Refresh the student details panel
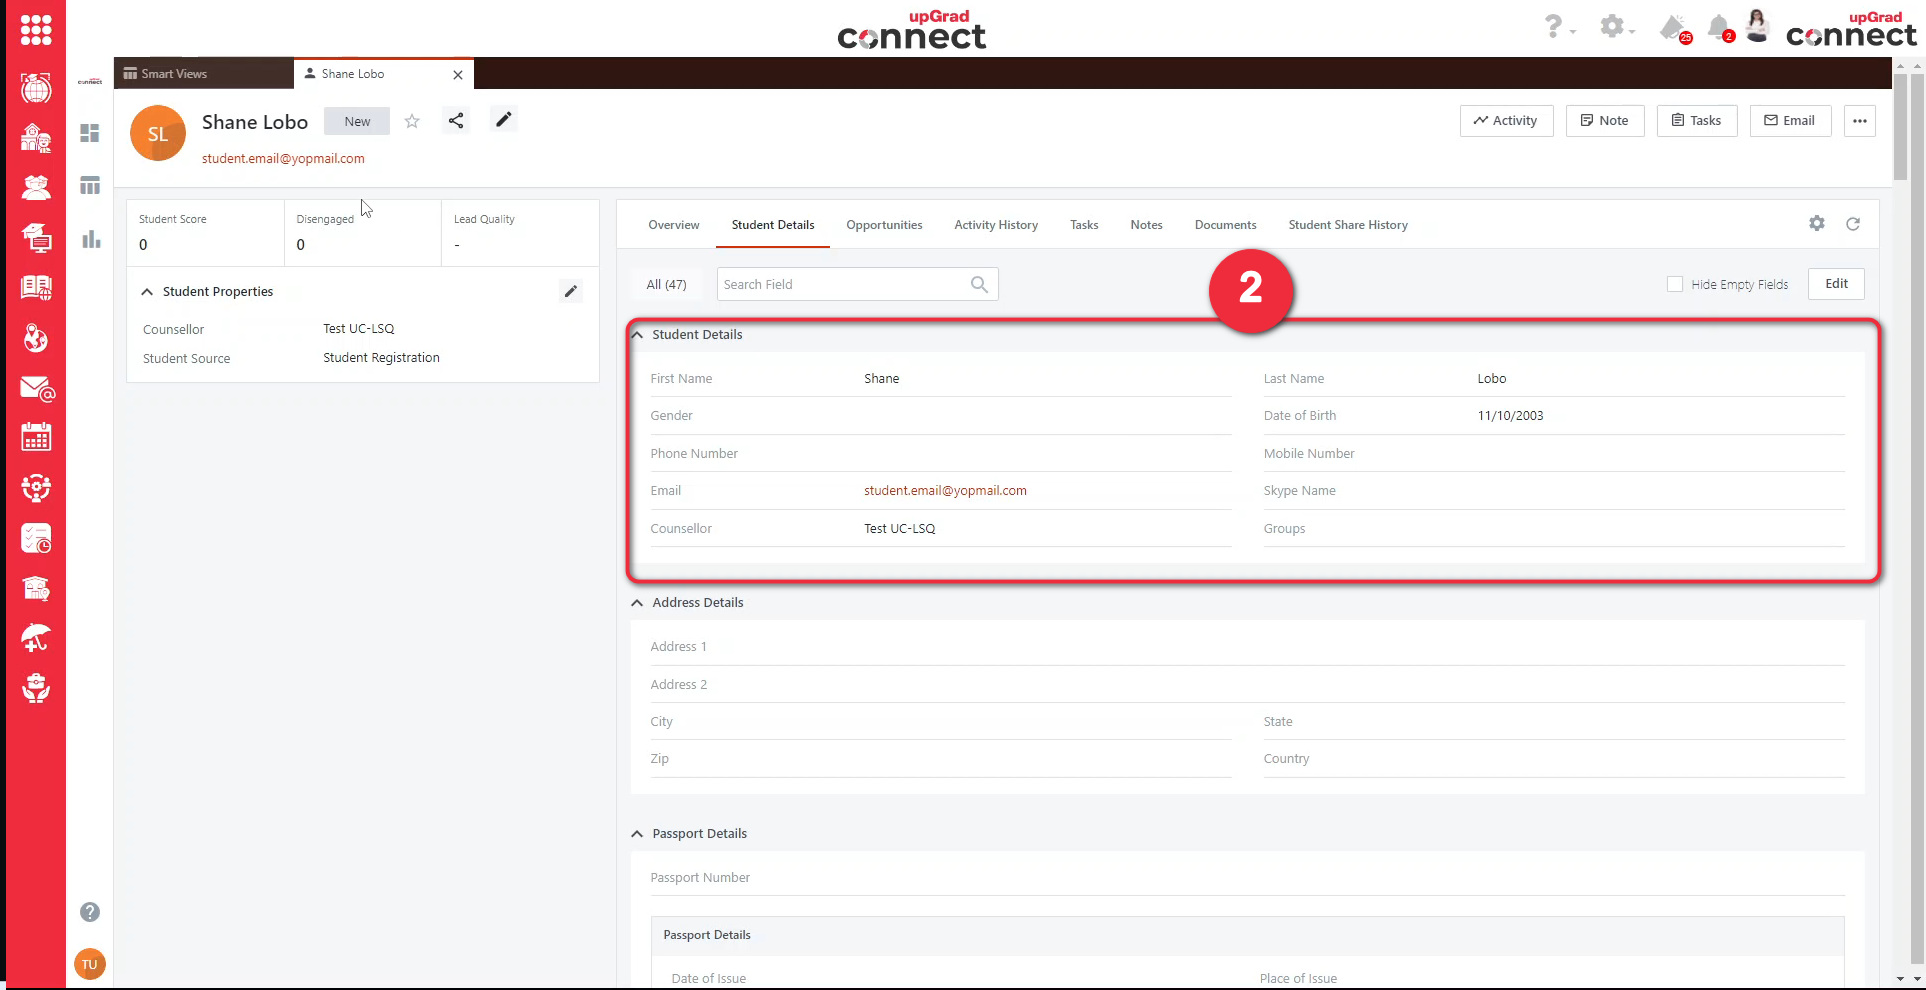Screen dimensions: 1926x990 point(1853,224)
